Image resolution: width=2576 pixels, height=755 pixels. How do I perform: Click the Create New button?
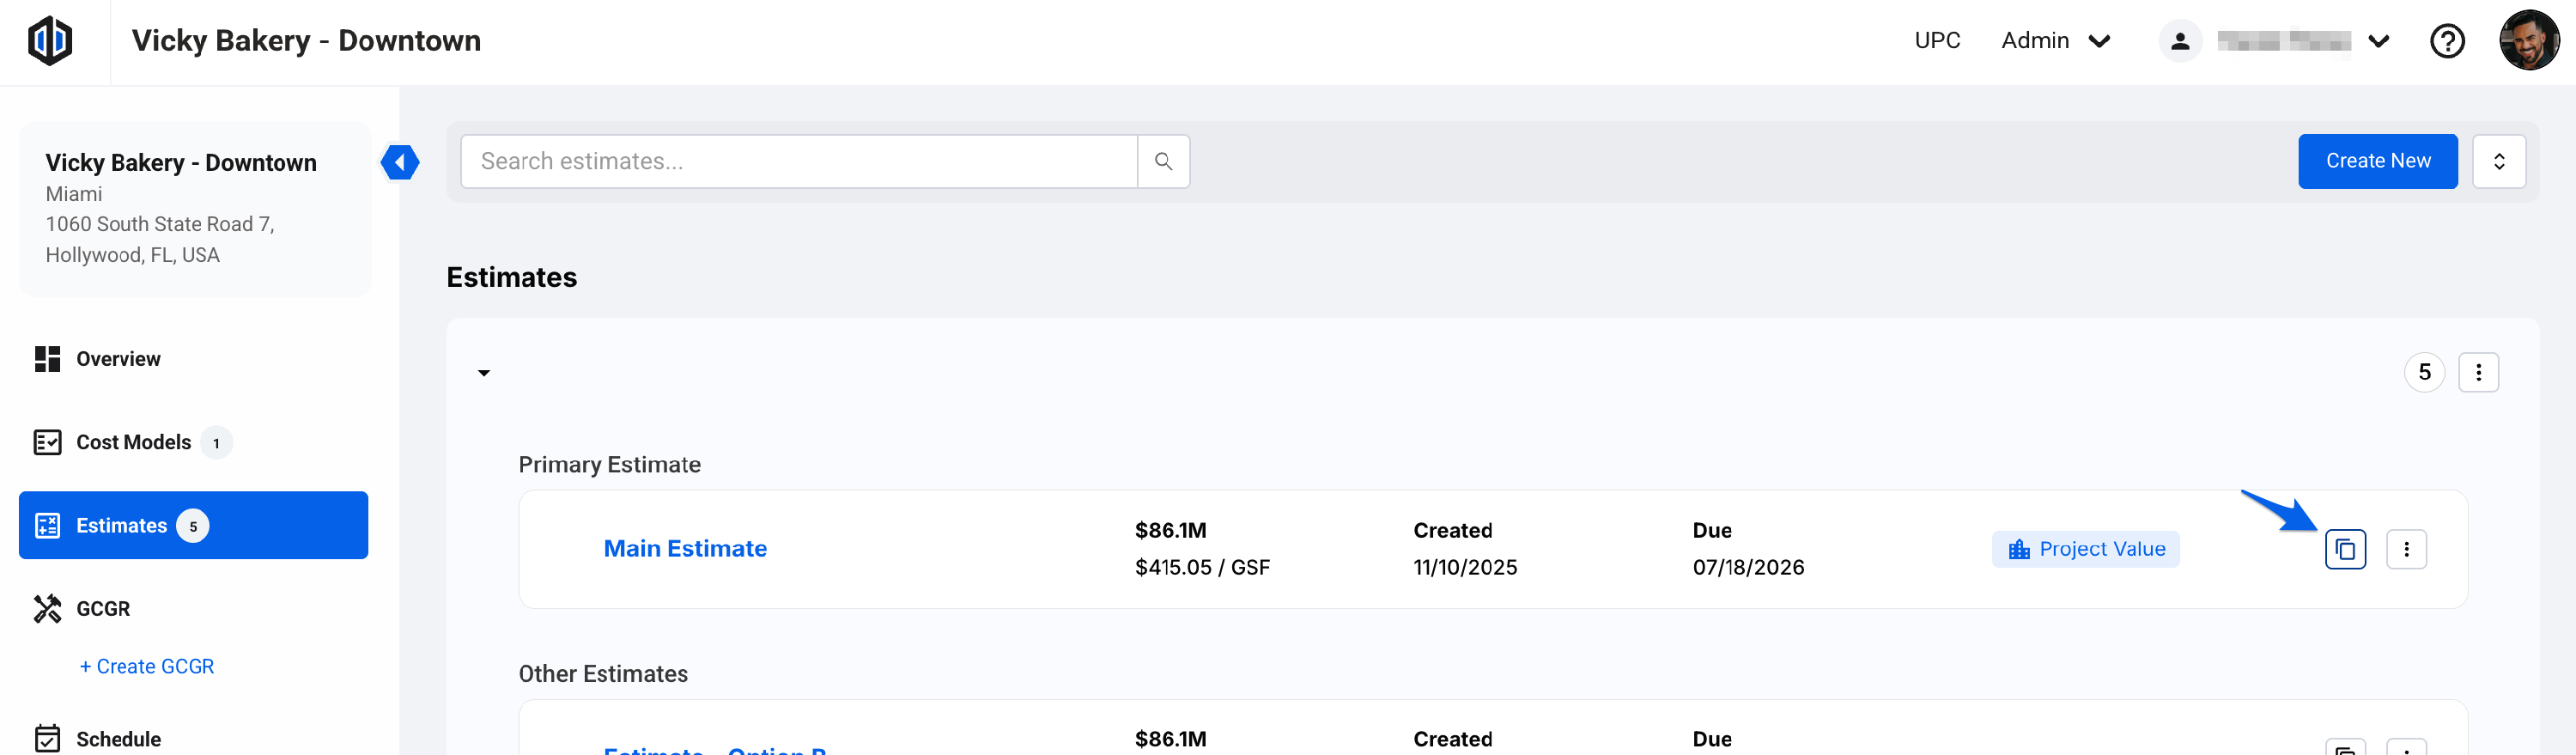tap(2377, 161)
